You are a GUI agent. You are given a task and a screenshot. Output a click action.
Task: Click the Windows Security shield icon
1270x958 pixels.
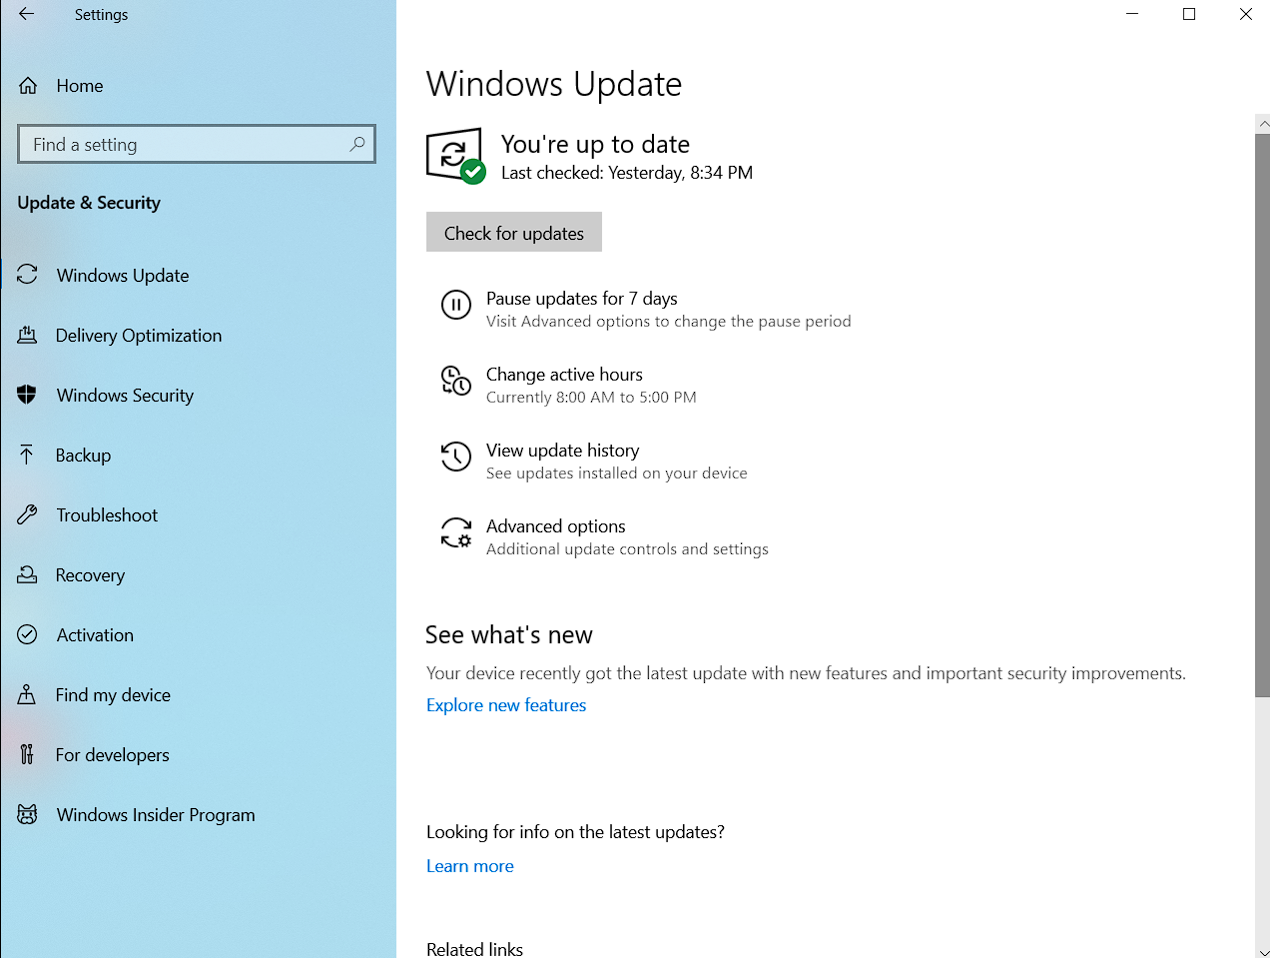tap(27, 395)
